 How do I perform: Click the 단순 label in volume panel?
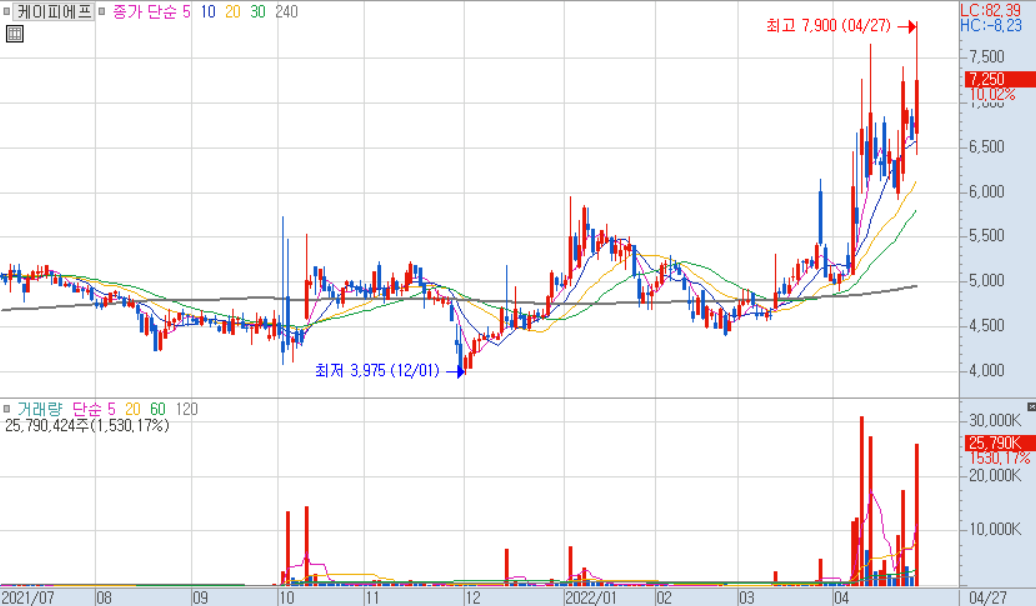click(86, 409)
